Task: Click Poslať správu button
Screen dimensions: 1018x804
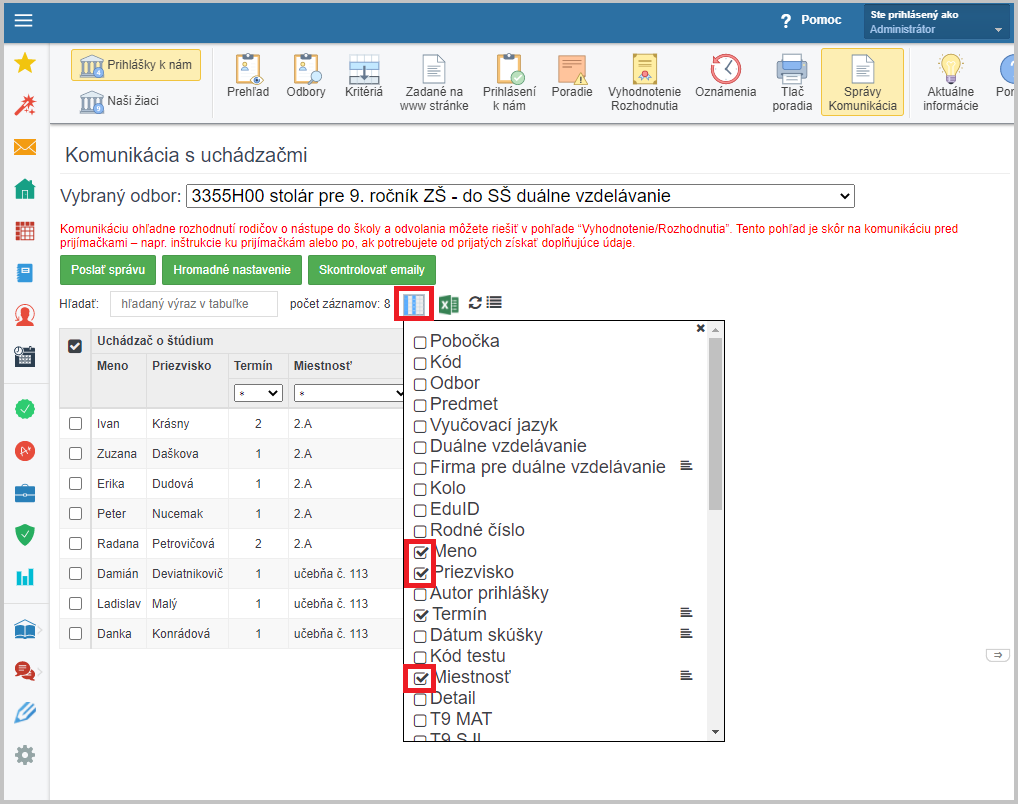Action: coord(108,270)
